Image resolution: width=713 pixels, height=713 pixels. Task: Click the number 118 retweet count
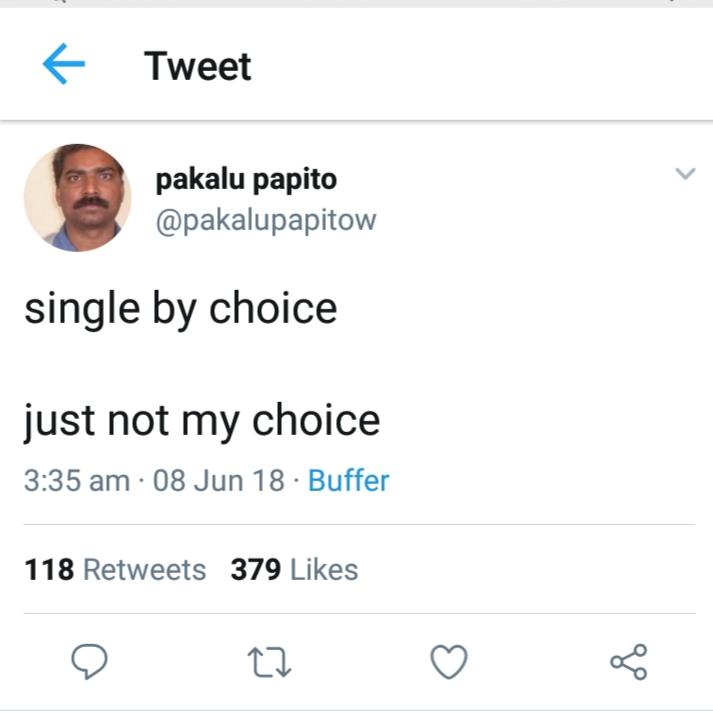(49, 570)
